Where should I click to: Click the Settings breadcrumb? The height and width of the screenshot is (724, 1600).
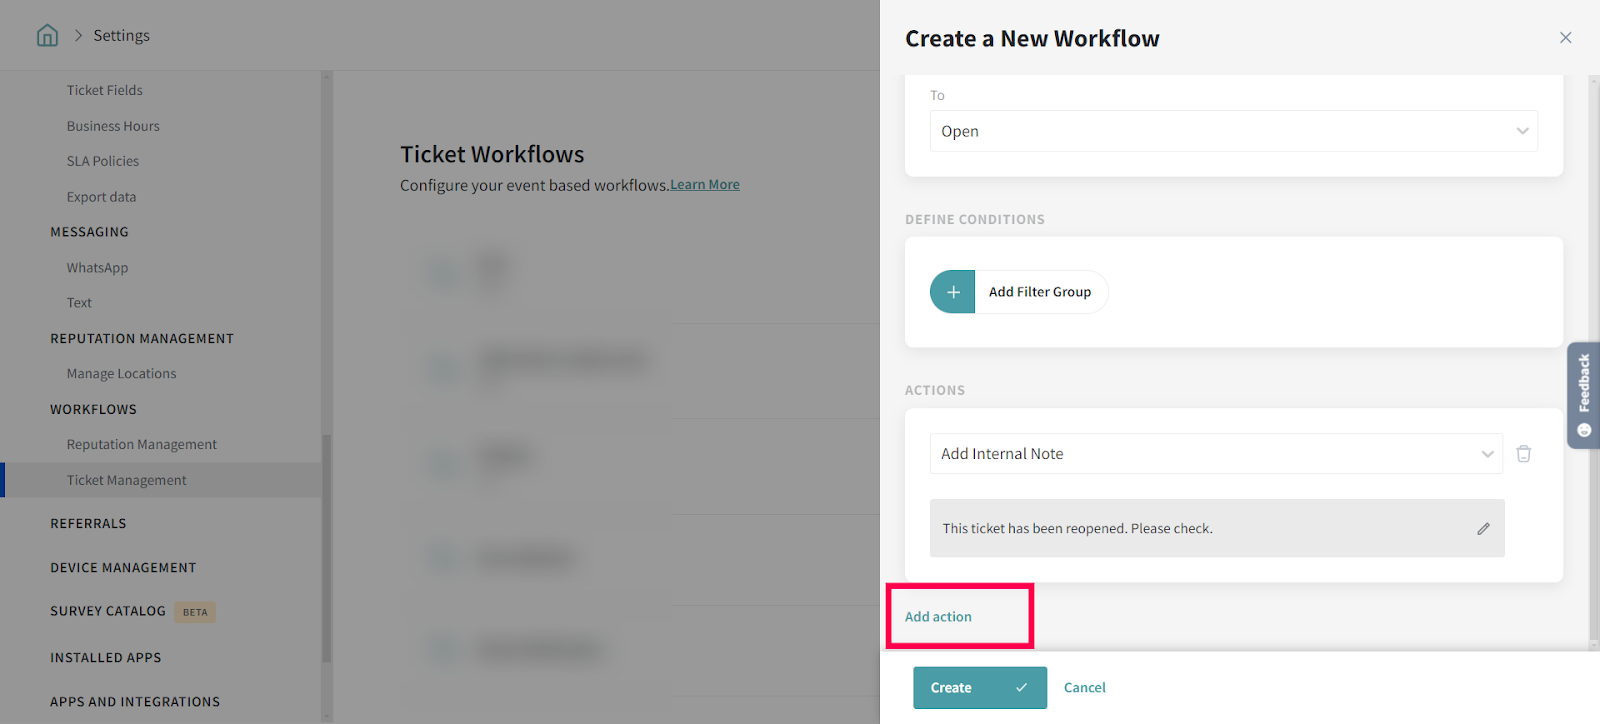pos(121,36)
